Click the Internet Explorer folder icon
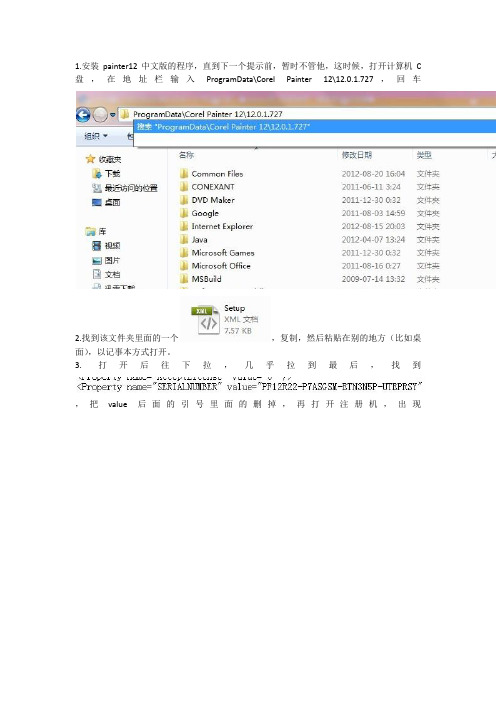This screenshot has height=702, width=496. pos(184,227)
